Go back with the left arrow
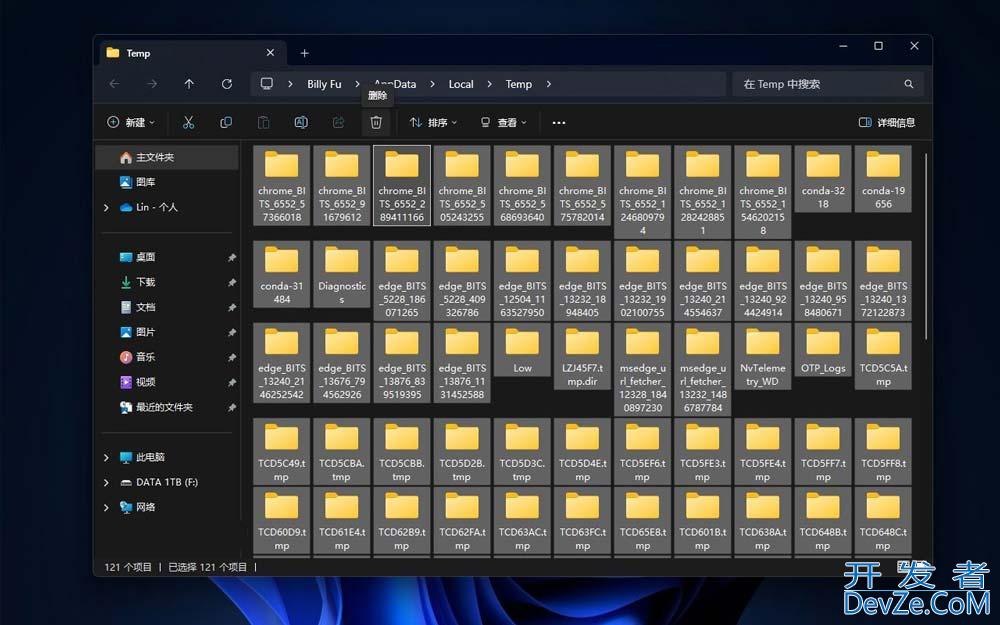The height and width of the screenshot is (625, 1000). 115,84
